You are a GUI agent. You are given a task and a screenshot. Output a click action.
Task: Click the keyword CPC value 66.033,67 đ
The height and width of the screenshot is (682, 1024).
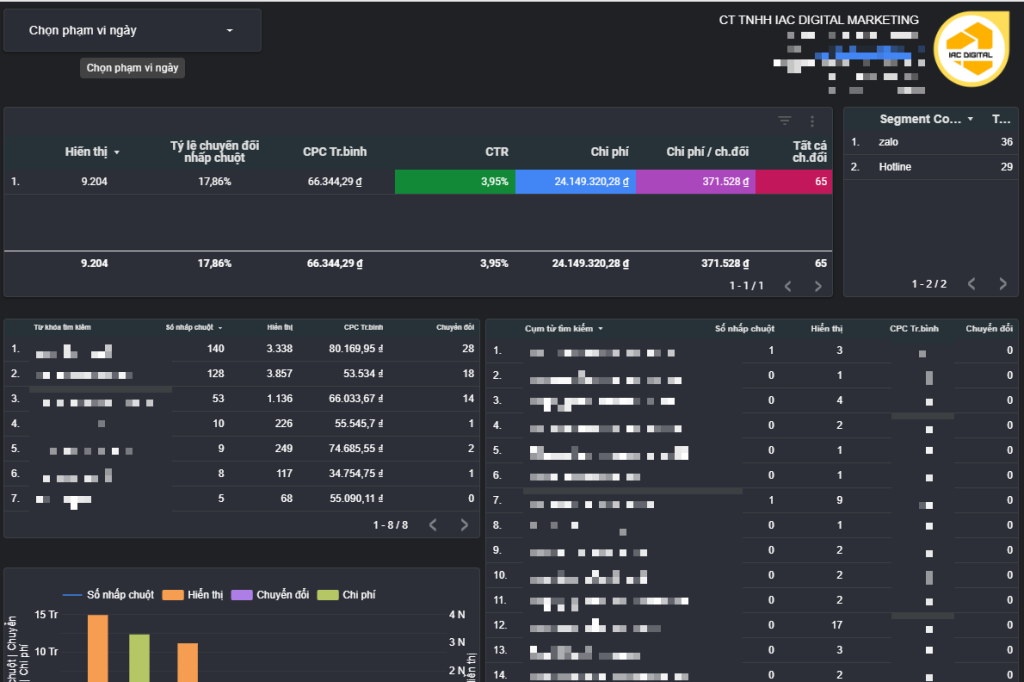pos(356,398)
